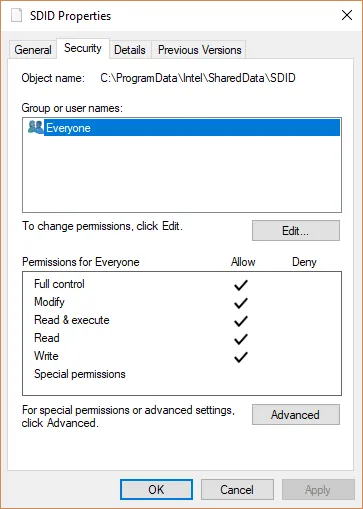Click the Special permissions row
The height and width of the screenshot is (509, 363).
tap(182, 374)
